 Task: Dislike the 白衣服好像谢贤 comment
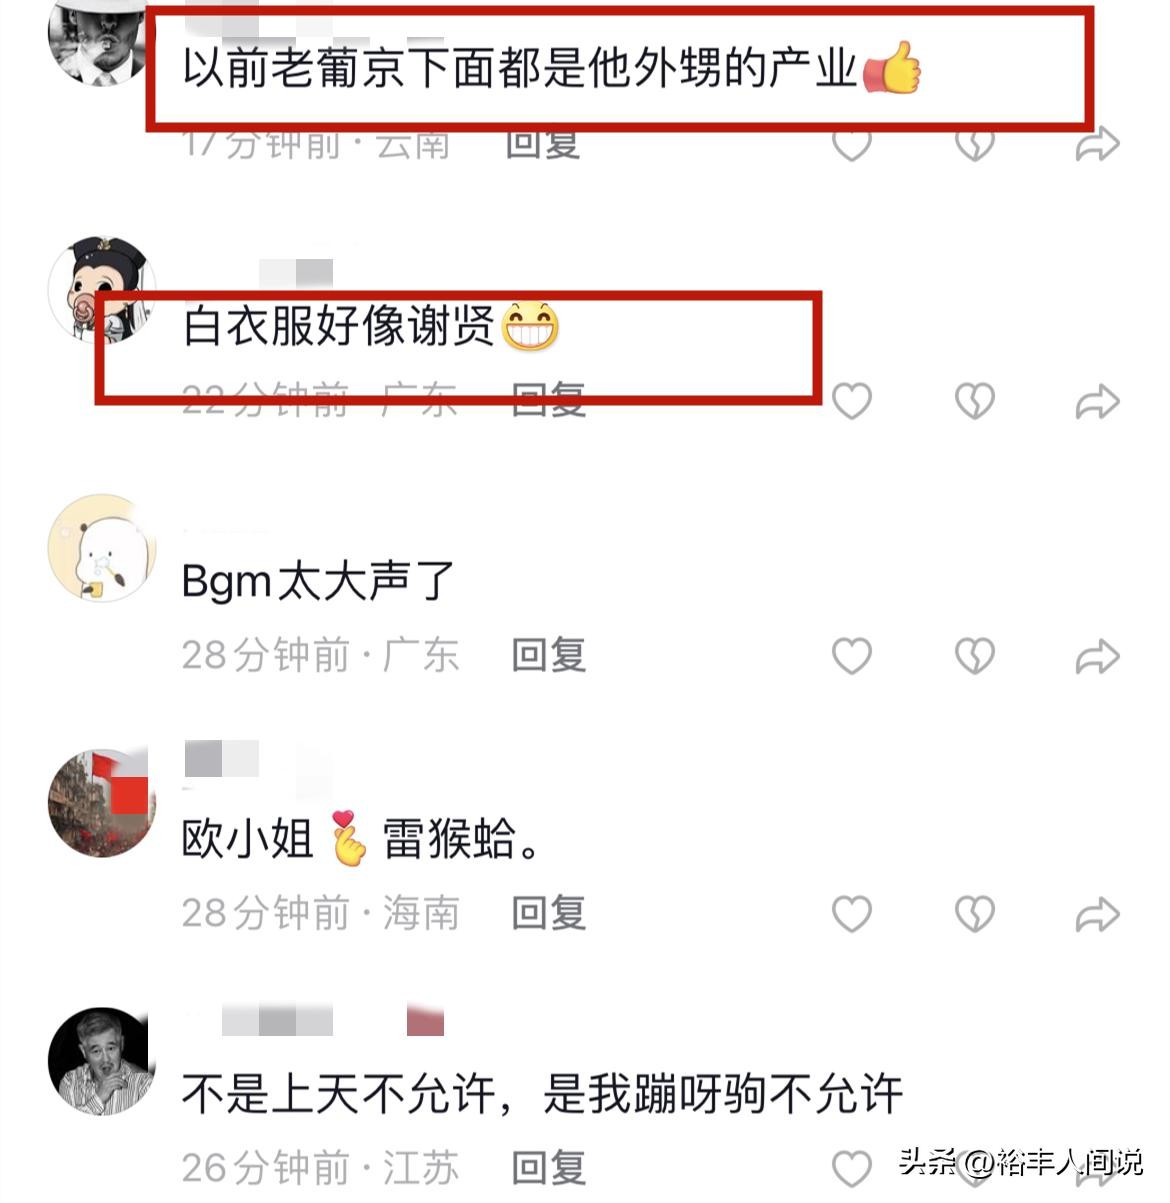pos(974,401)
